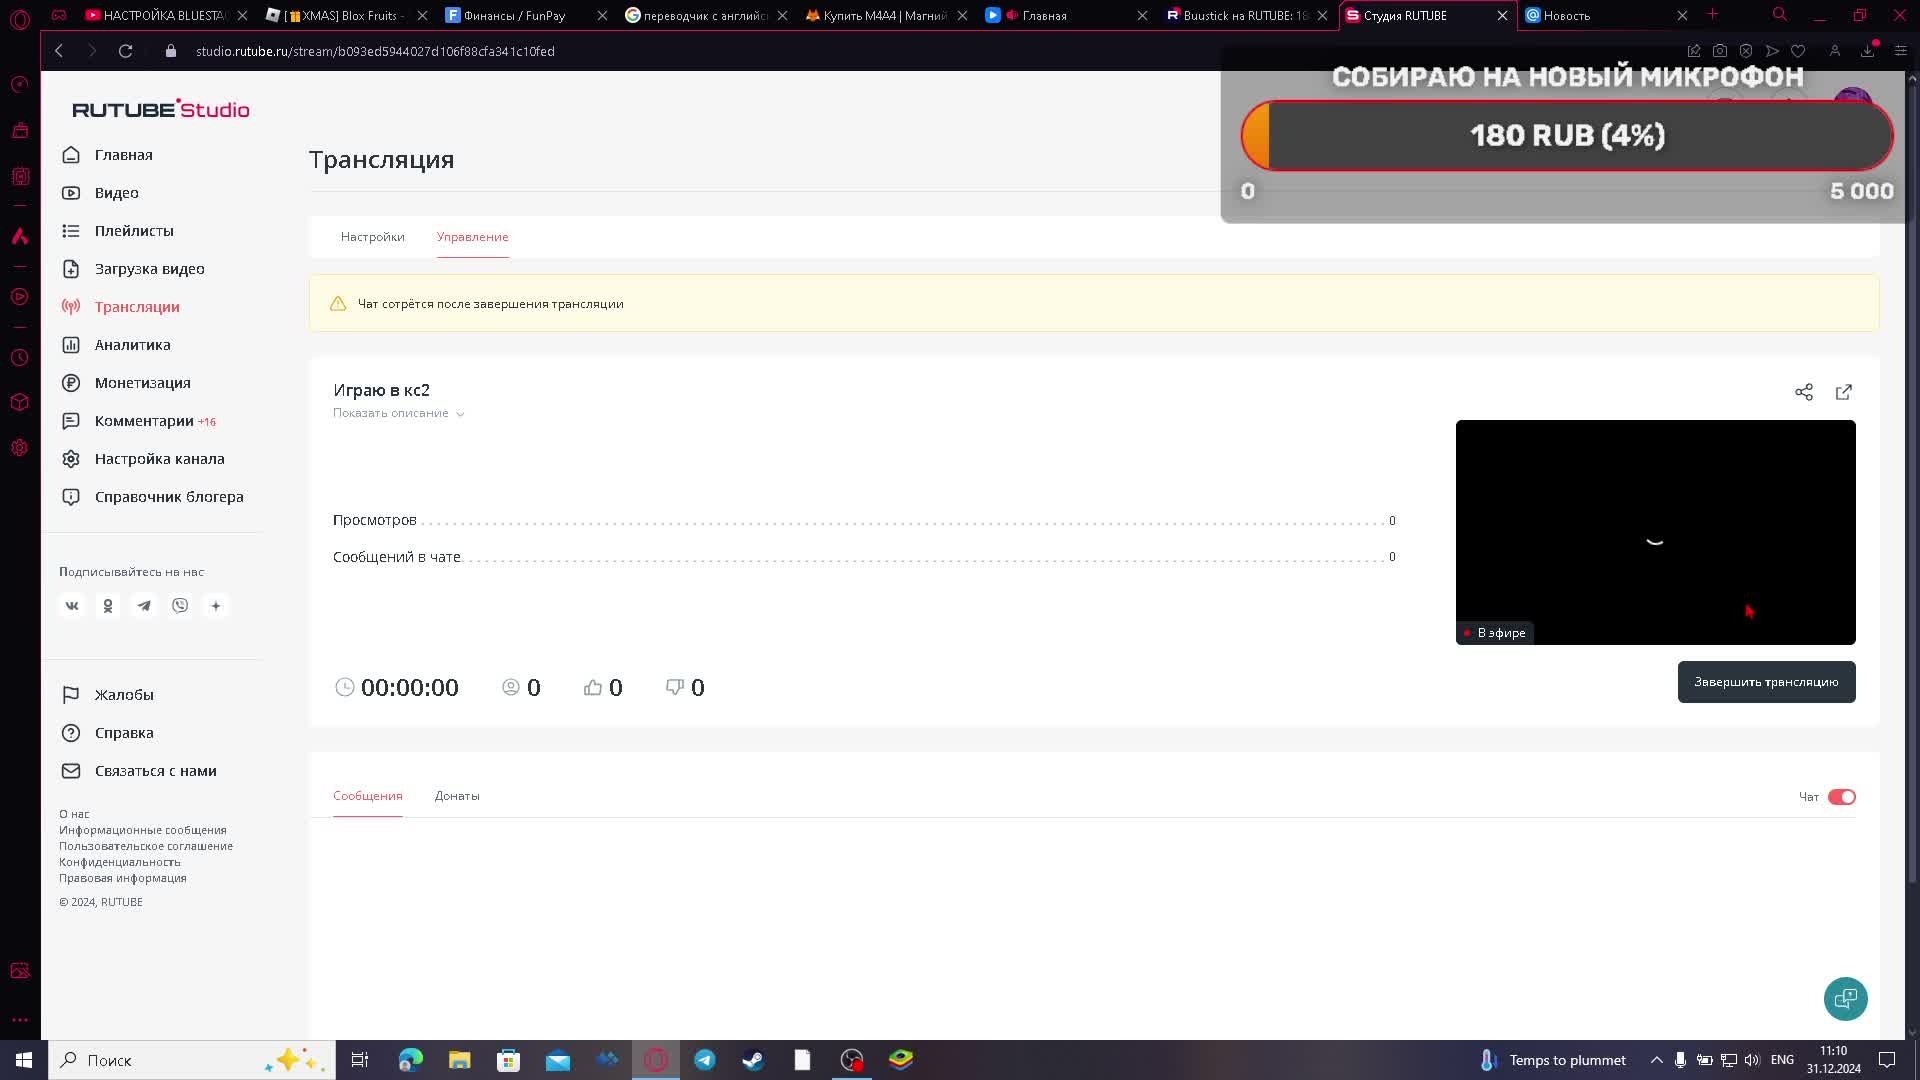1920x1080 pixels.
Task: Reload the page with refresh icon
Action: pyautogui.click(x=125, y=51)
